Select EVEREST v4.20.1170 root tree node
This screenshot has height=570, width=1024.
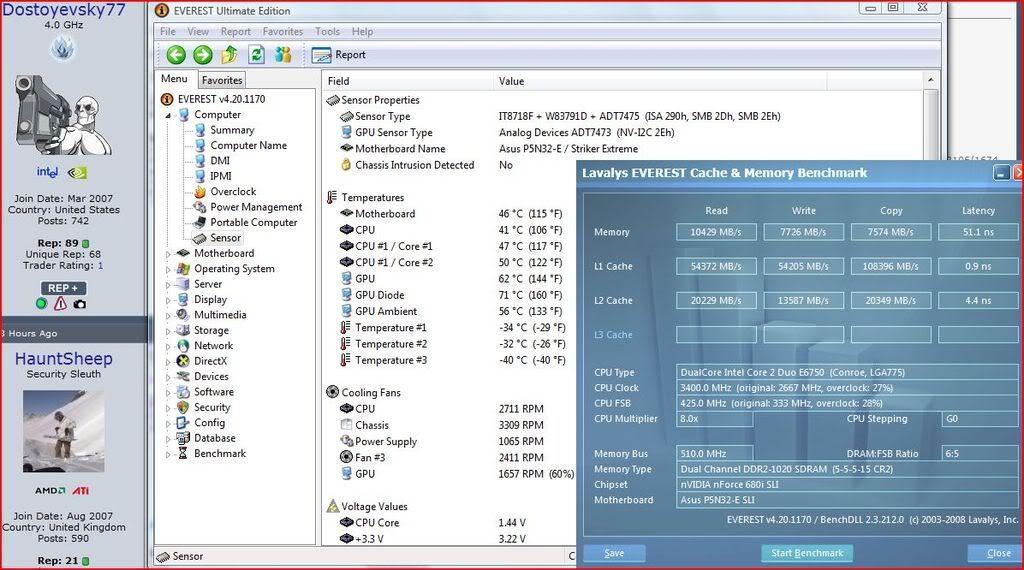[221, 99]
